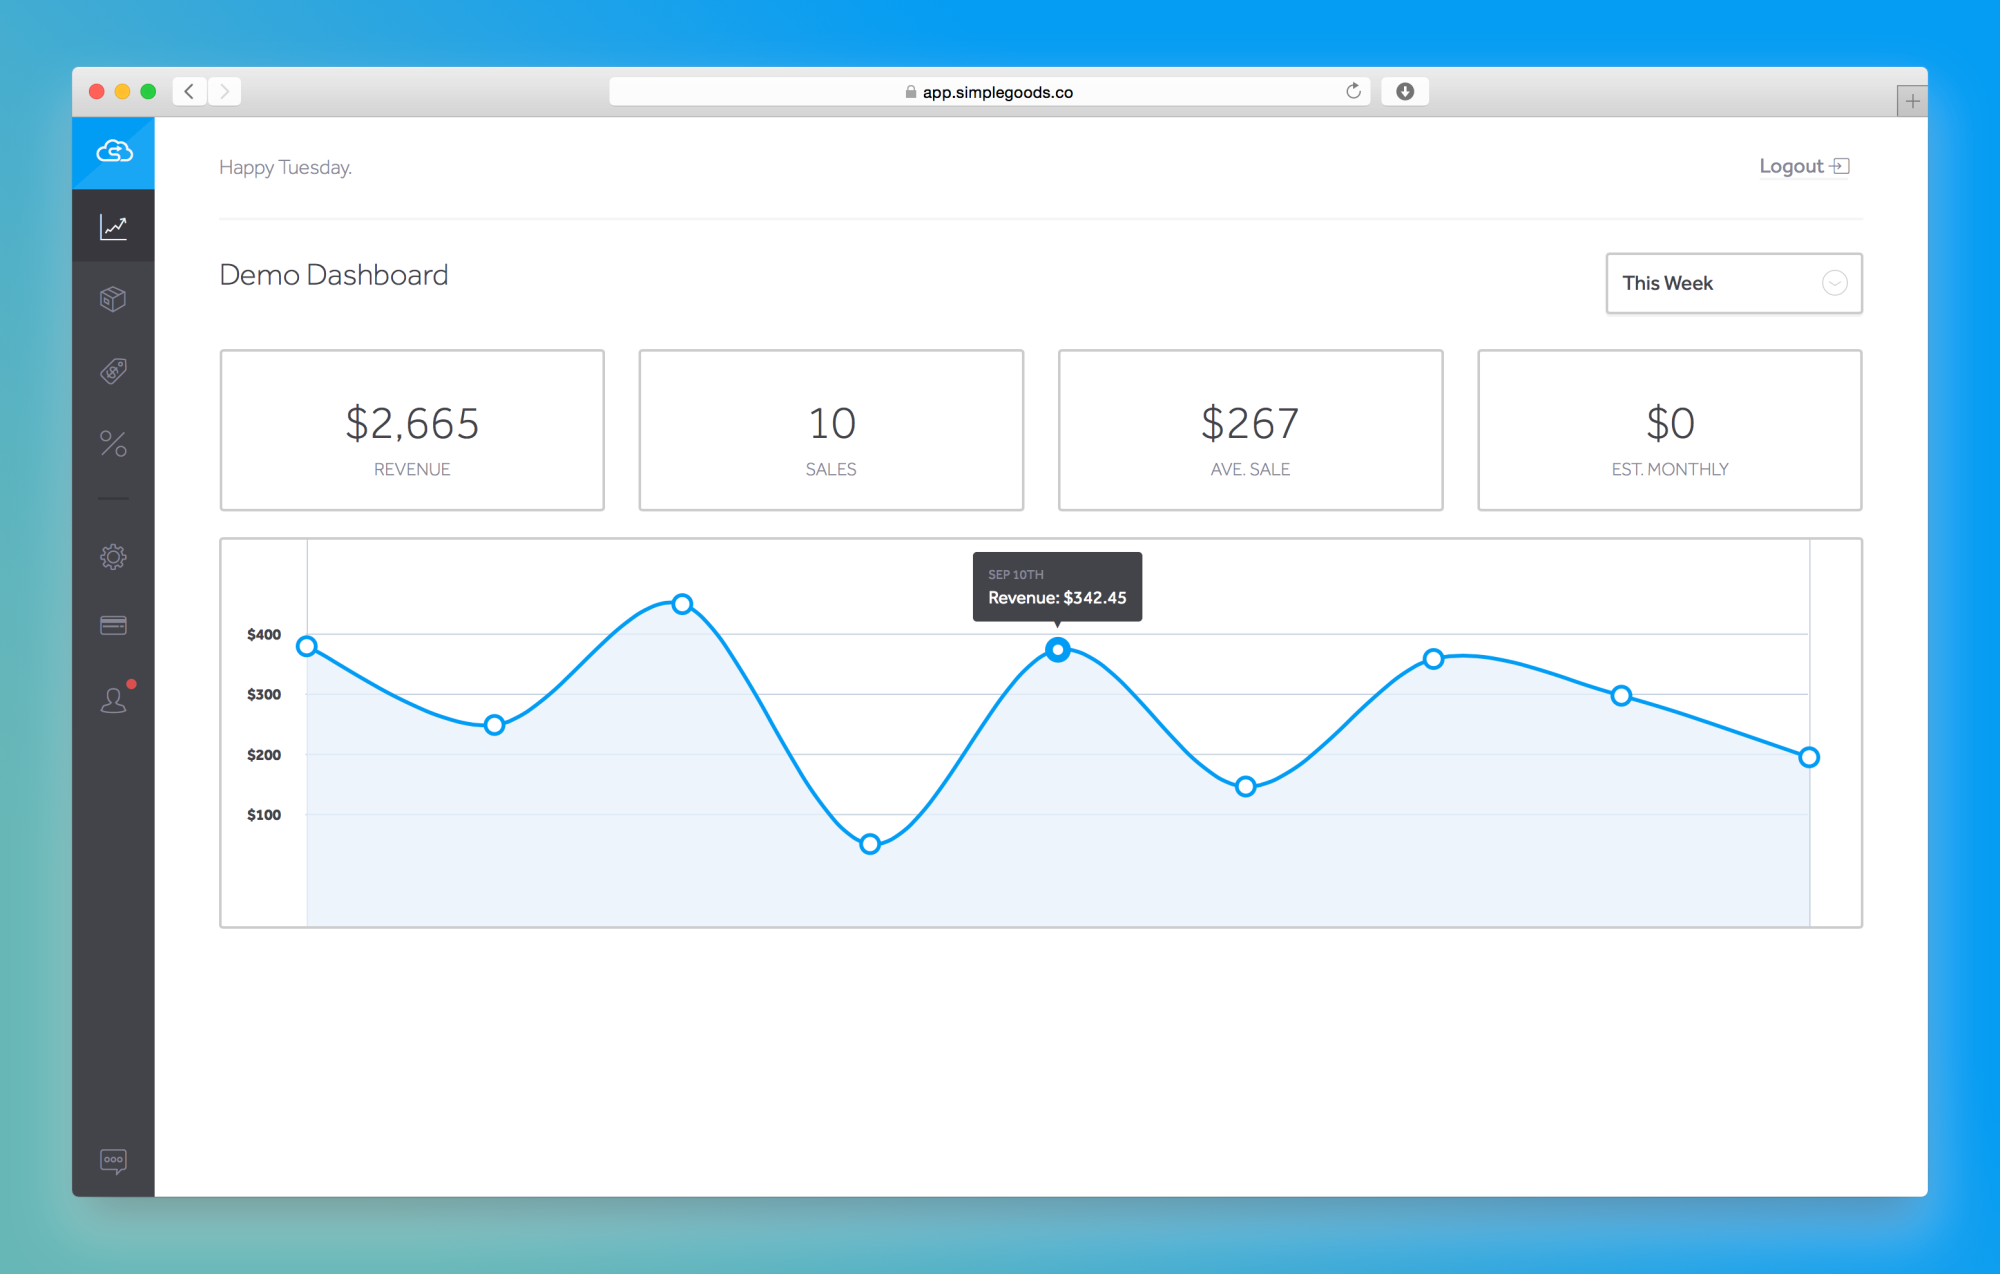This screenshot has height=1274, width=2000.
Task: Select the $267 Ave. Sale card
Action: pyautogui.click(x=1250, y=430)
